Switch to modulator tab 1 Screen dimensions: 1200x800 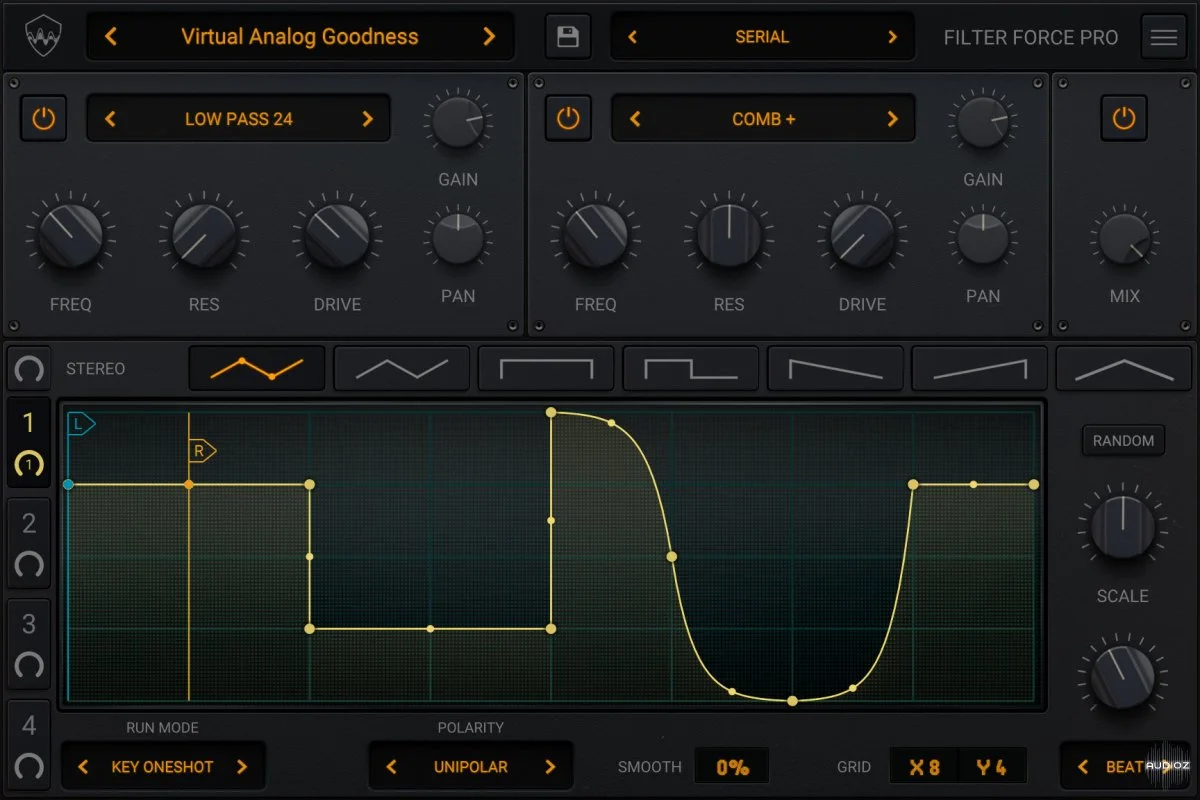click(29, 442)
